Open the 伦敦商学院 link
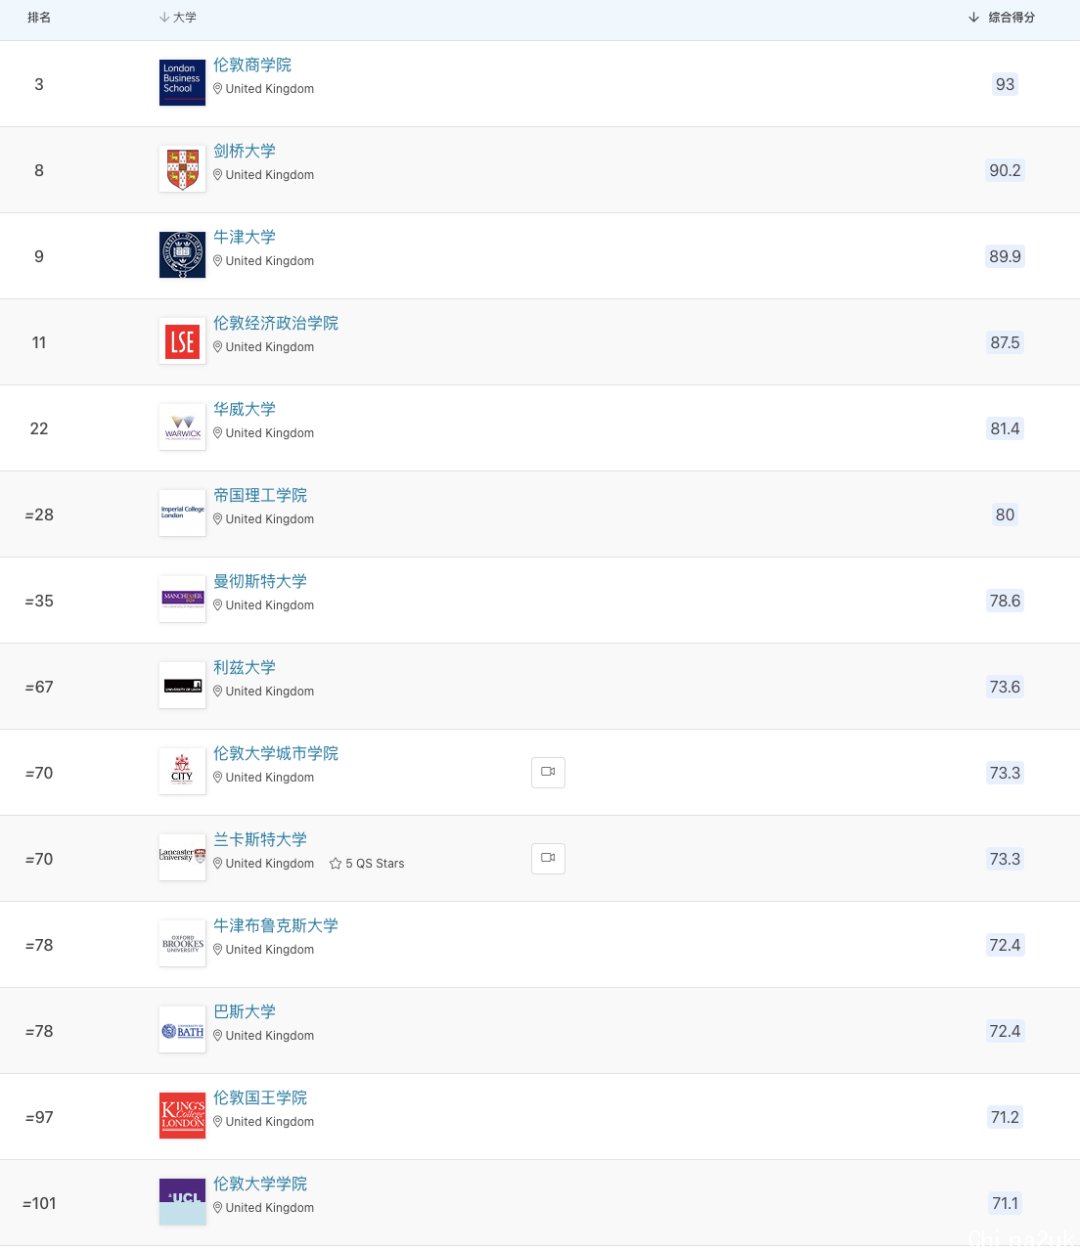The width and height of the screenshot is (1080, 1252). point(252,65)
